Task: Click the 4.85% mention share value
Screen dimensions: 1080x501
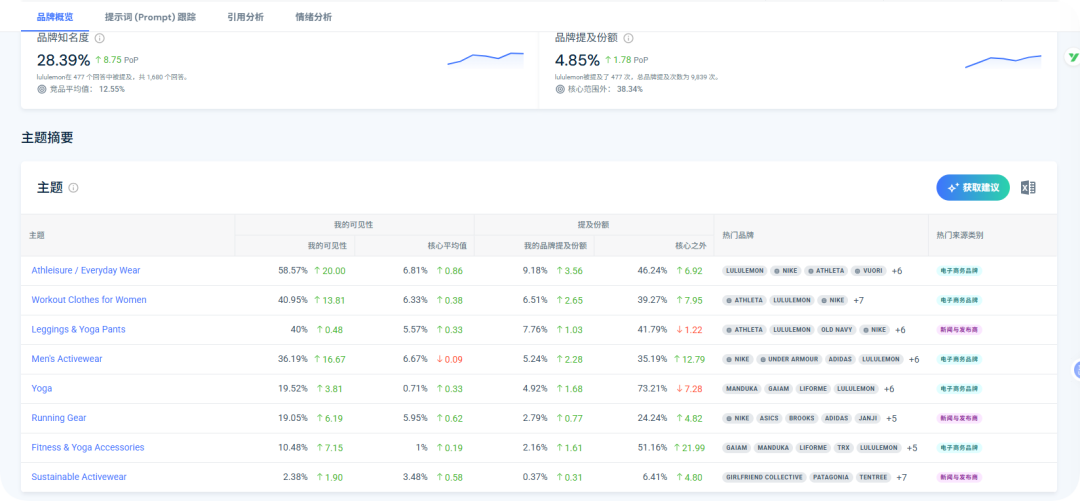Action: point(577,60)
